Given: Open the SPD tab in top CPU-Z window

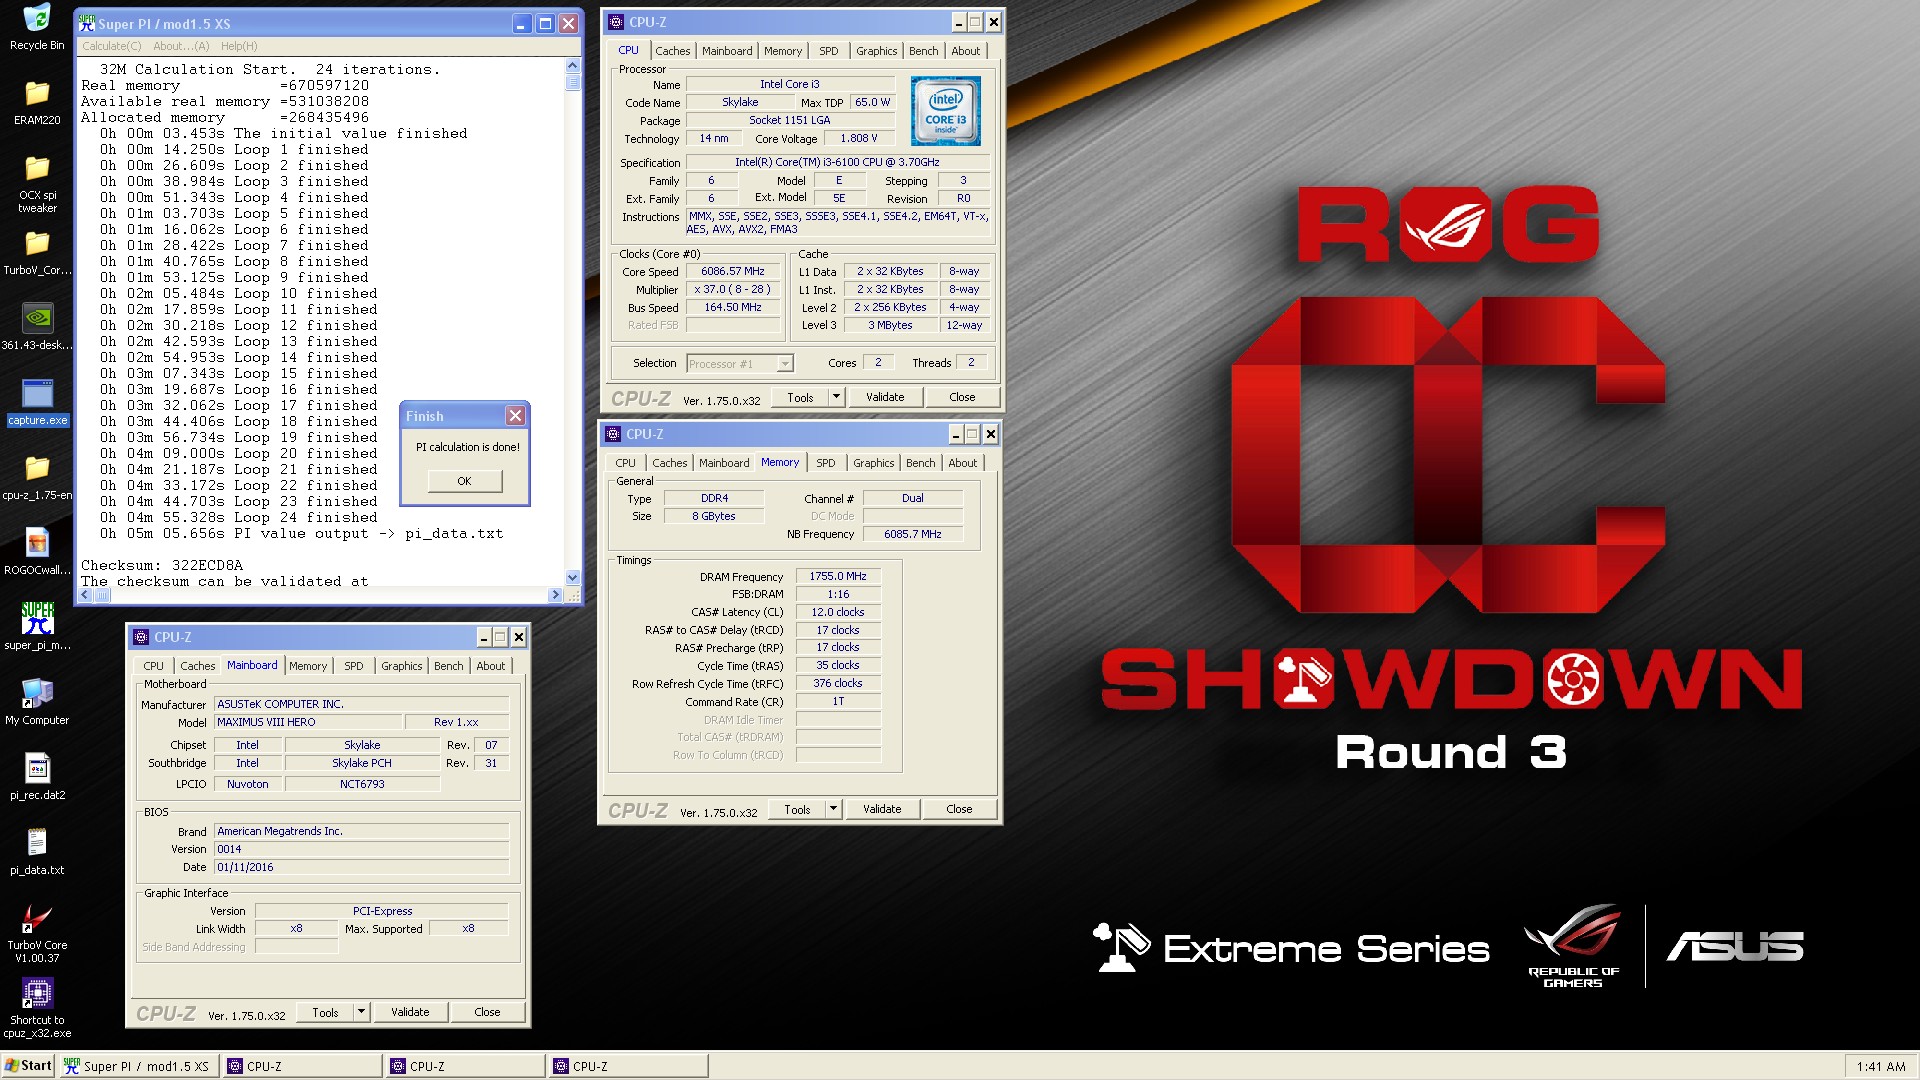Looking at the screenshot, I should coord(829,51).
